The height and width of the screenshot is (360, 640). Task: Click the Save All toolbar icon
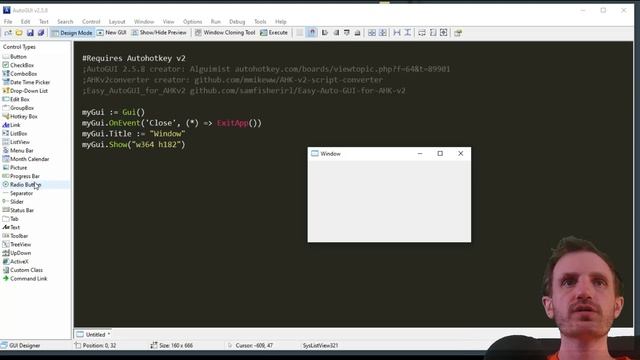tap(41, 33)
